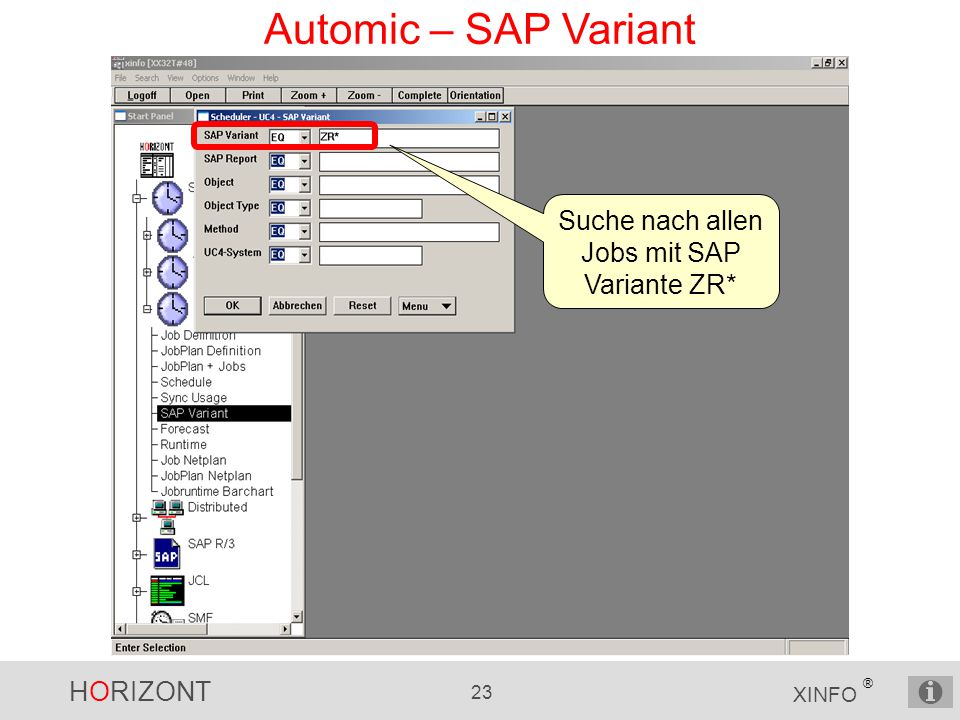The width and height of the screenshot is (960, 720).
Task: Click the Object value field
Action: pyautogui.click(x=409, y=185)
